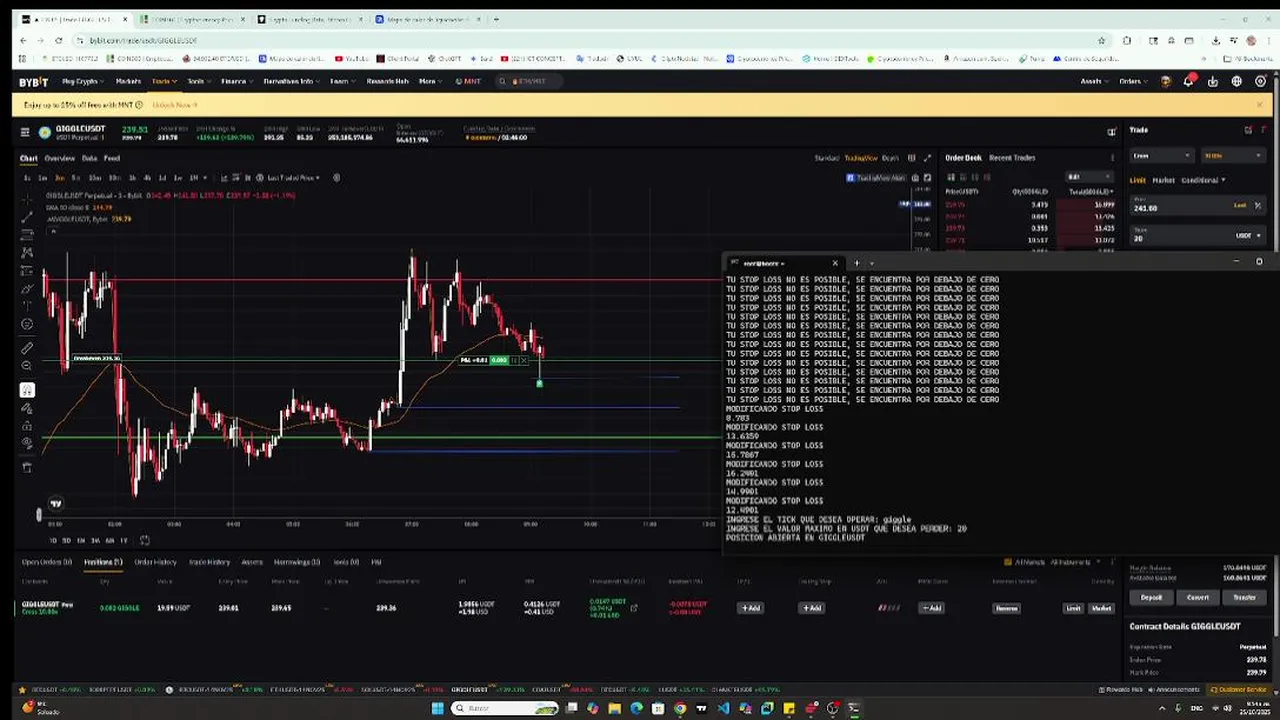This screenshot has height=720, width=1280.
Task: Select order book both-sides view icon
Action: pos(950,177)
